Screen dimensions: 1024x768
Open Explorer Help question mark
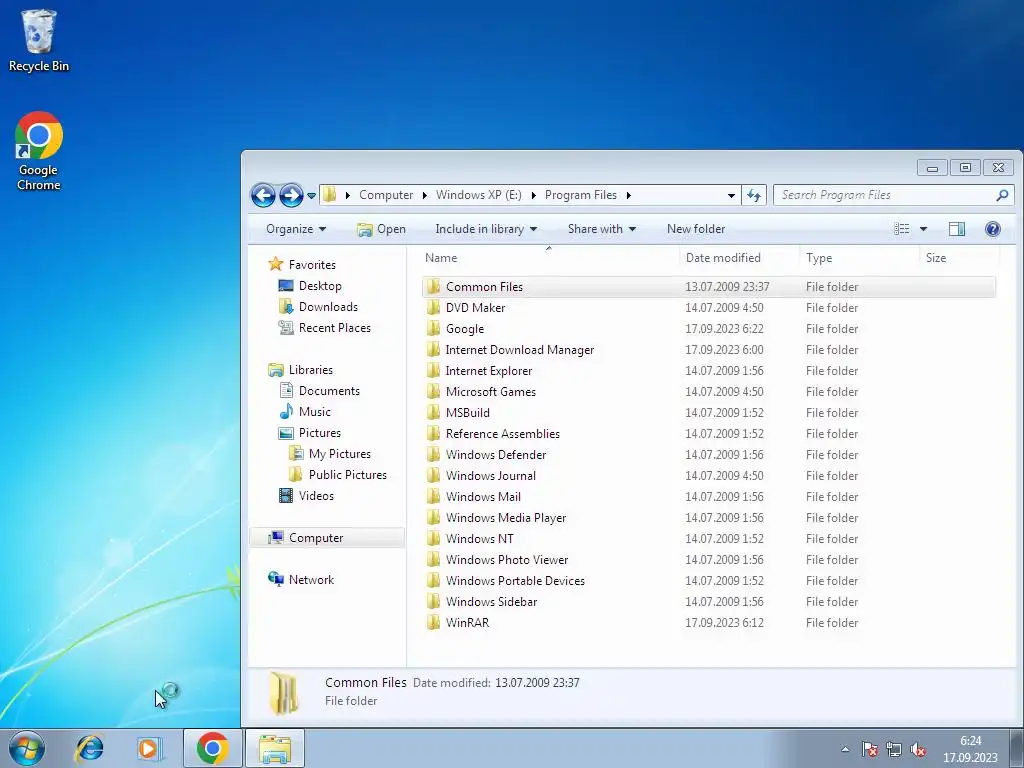993,229
